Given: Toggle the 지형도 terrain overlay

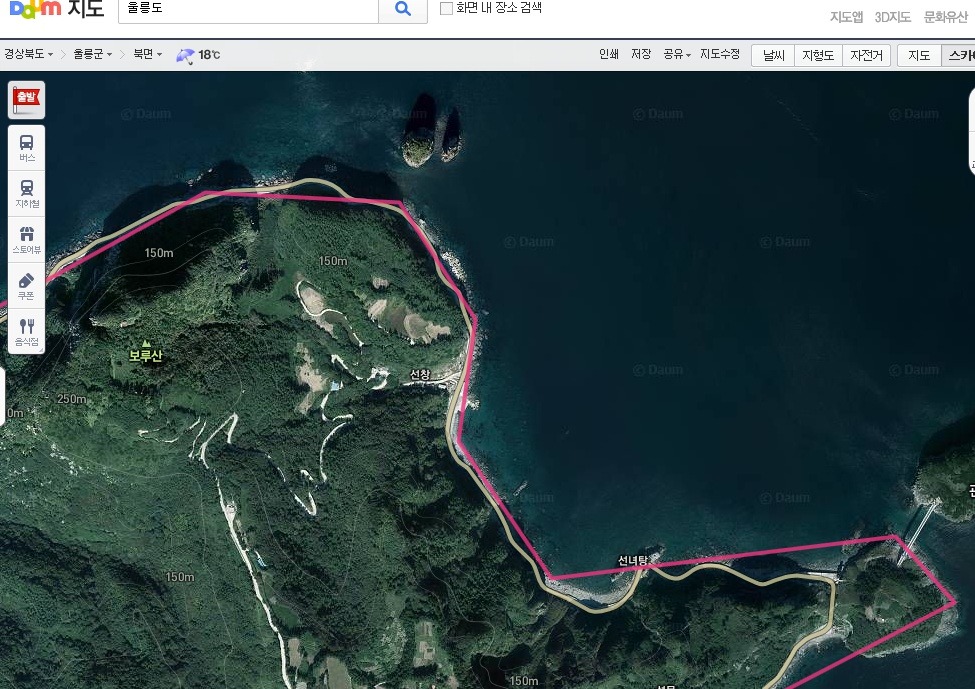Looking at the screenshot, I should tap(819, 55).
